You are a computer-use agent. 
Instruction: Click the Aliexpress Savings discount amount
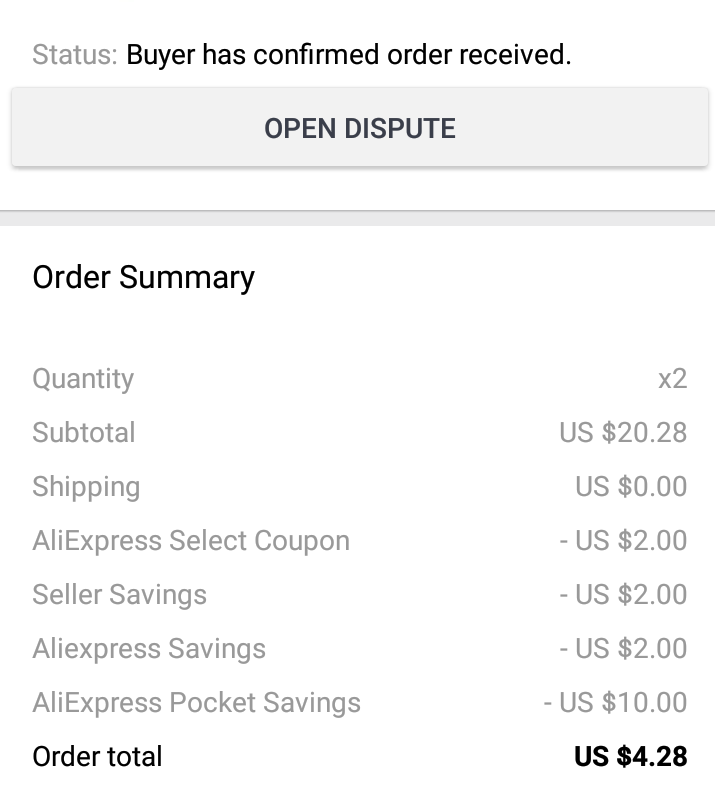(x=623, y=649)
